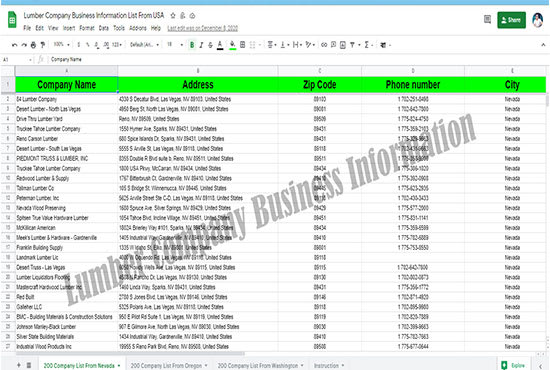Open horizontal align dropdown
The width and height of the screenshot is (550, 370).
tap(272, 45)
